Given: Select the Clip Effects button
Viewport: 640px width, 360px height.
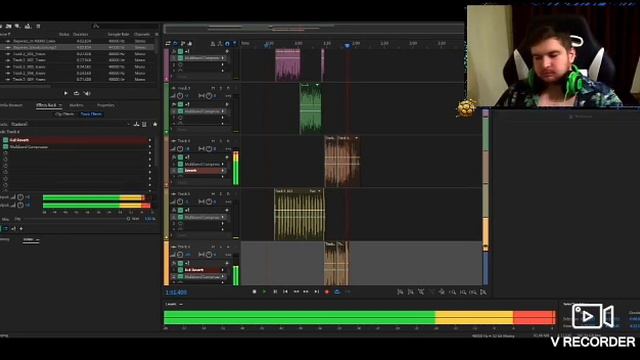Looking at the screenshot, I should (64, 114).
